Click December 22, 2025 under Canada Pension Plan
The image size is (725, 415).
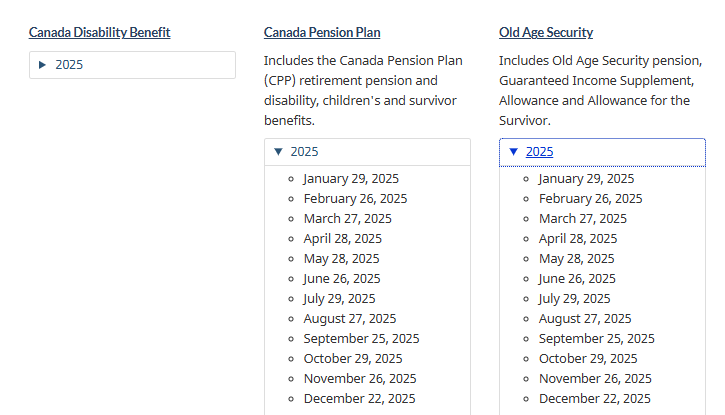pyautogui.click(x=359, y=399)
